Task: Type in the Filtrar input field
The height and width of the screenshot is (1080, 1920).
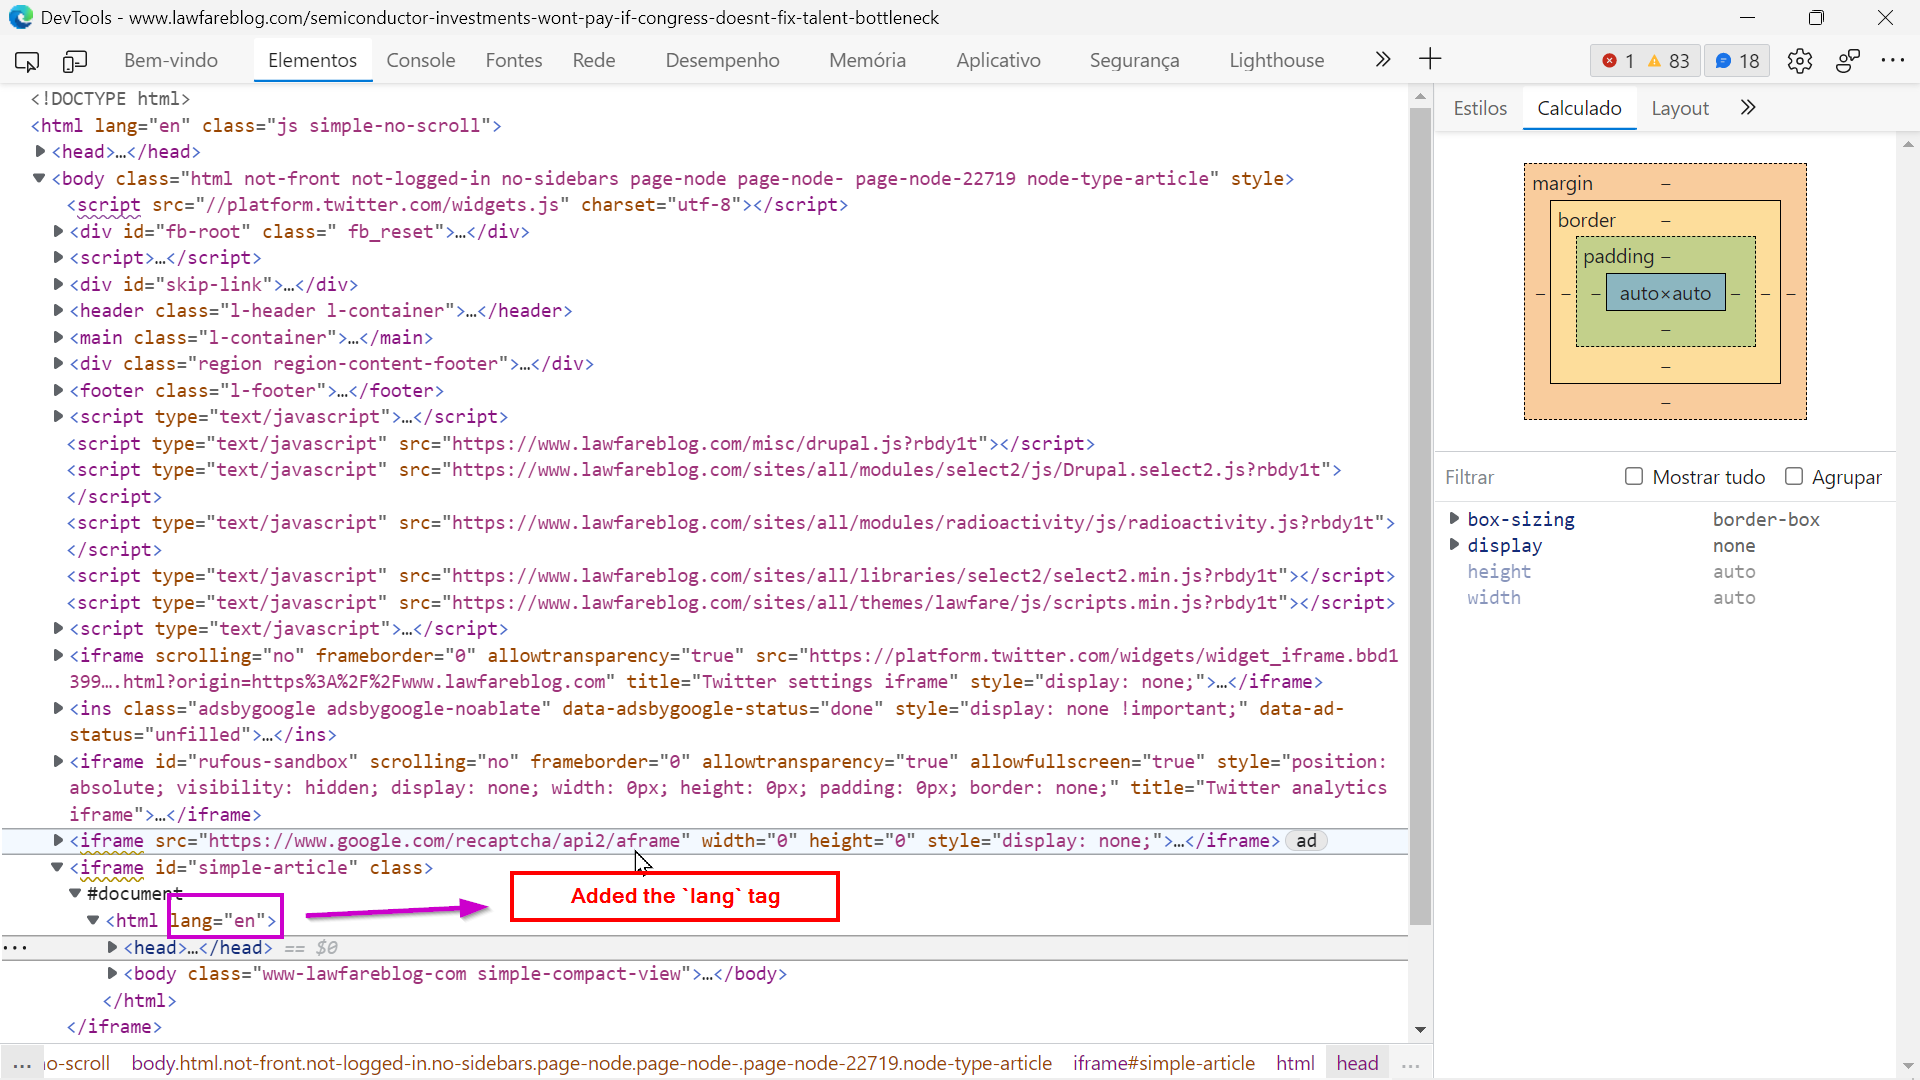Action: pyautogui.click(x=1500, y=477)
